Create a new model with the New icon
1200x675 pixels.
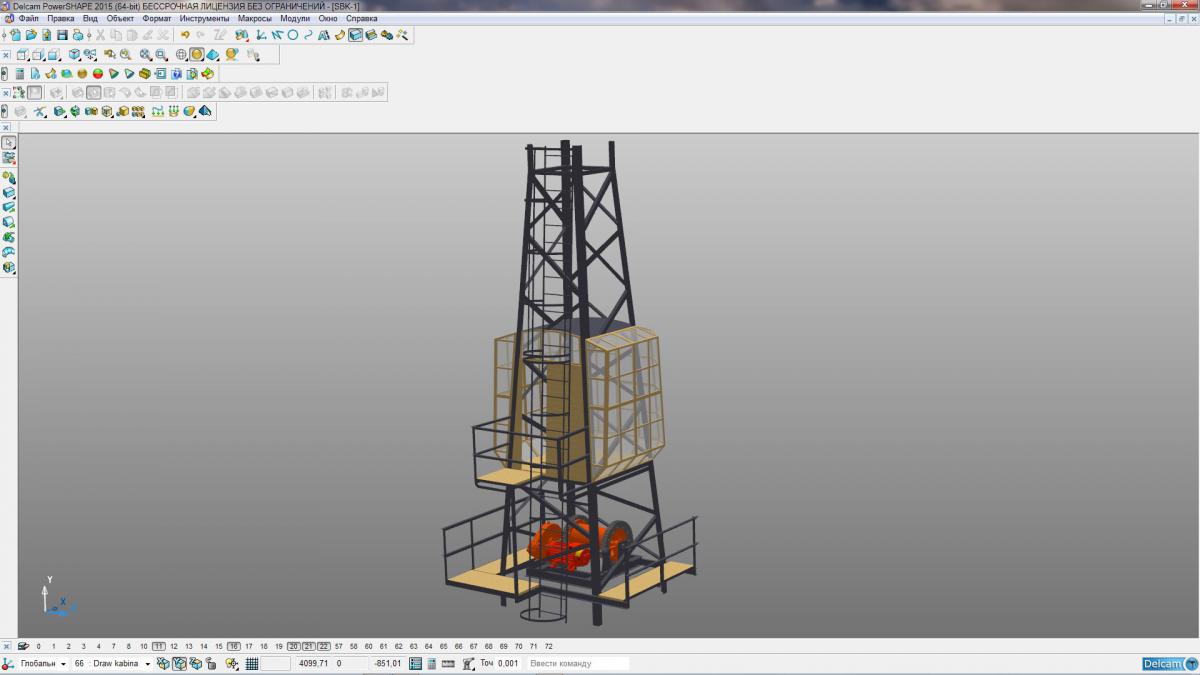(15, 35)
